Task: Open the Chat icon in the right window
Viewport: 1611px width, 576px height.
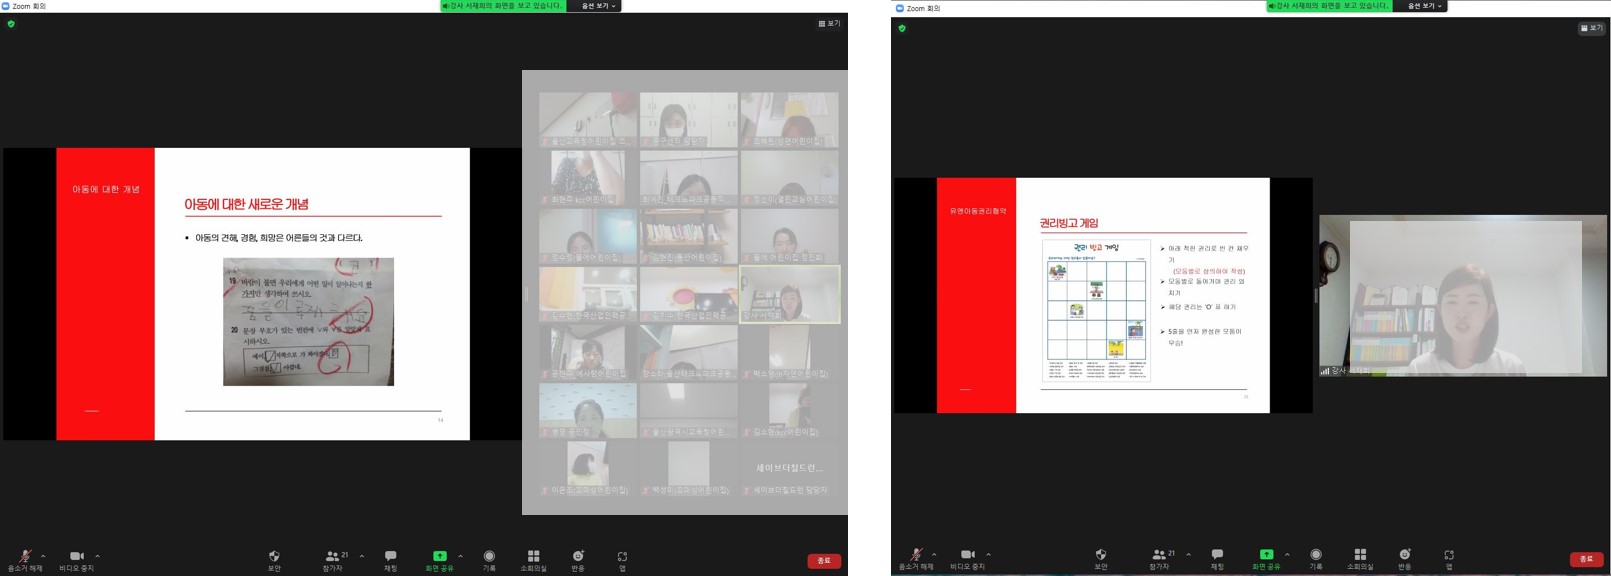Action: pyautogui.click(x=1217, y=555)
